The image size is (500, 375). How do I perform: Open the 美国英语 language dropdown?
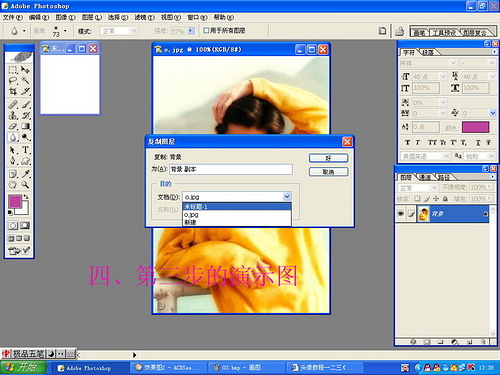pyautogui.click(x=425, y=156)
